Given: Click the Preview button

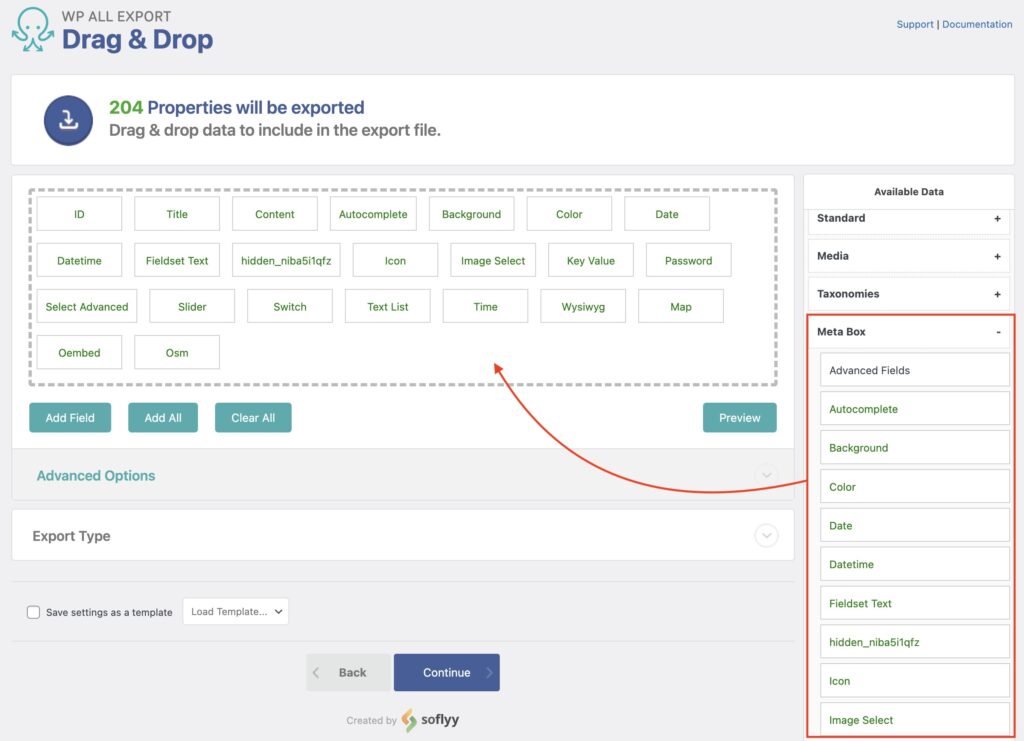Looking at the screenshot, I should [740, 417].
